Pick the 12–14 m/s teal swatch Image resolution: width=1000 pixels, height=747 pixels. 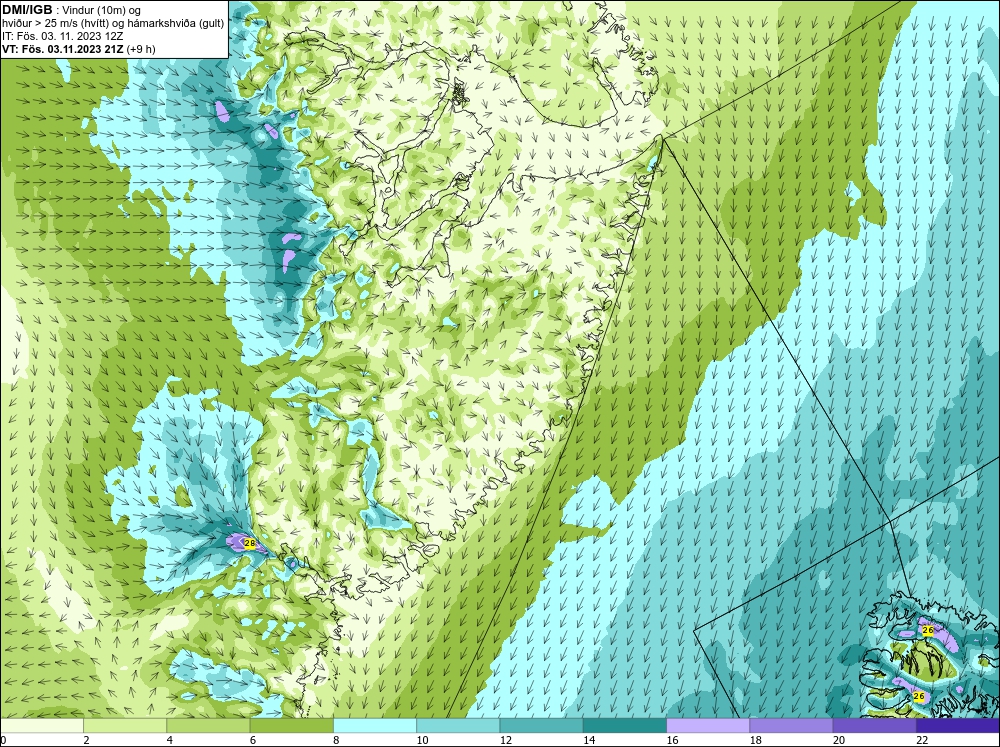click(541, 725)
